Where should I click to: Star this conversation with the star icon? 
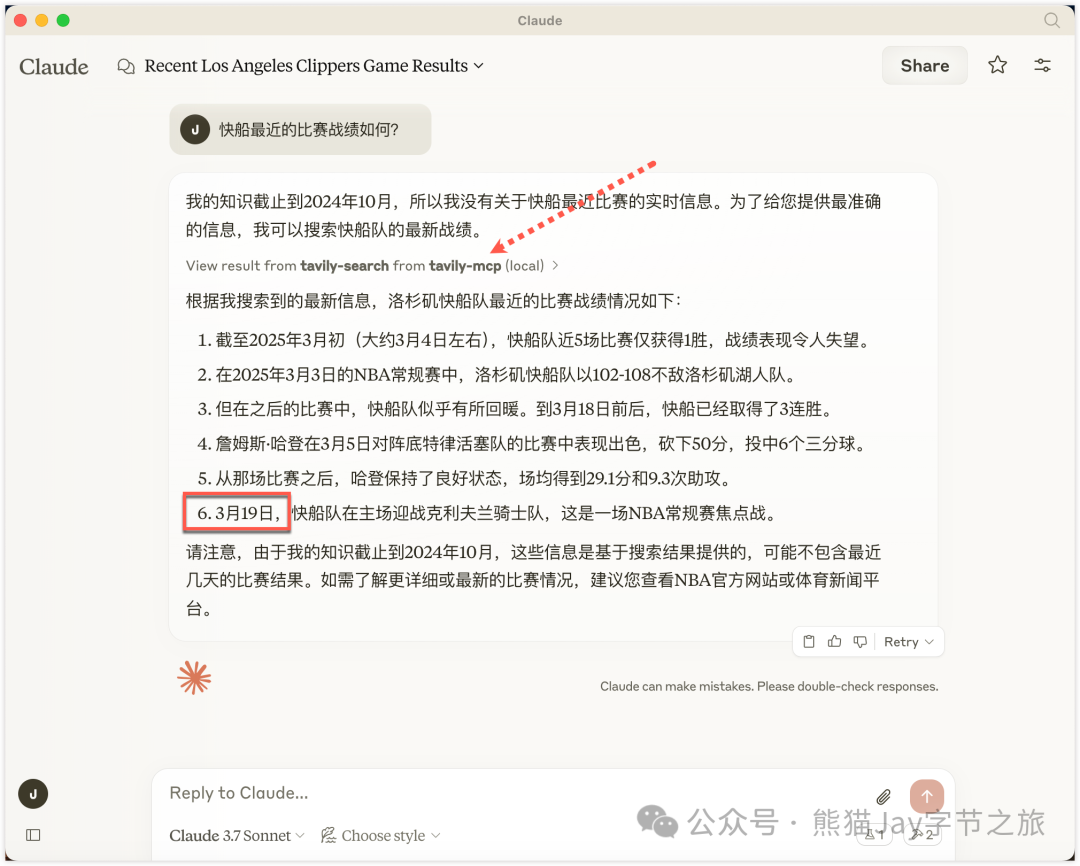coord(997,65)
